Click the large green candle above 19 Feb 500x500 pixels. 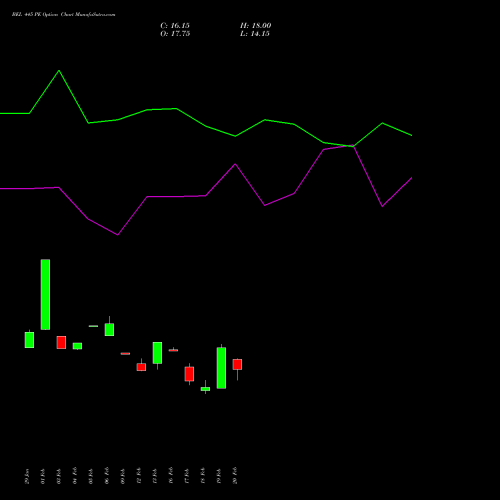pyautogui.click(x=221, y=368)
